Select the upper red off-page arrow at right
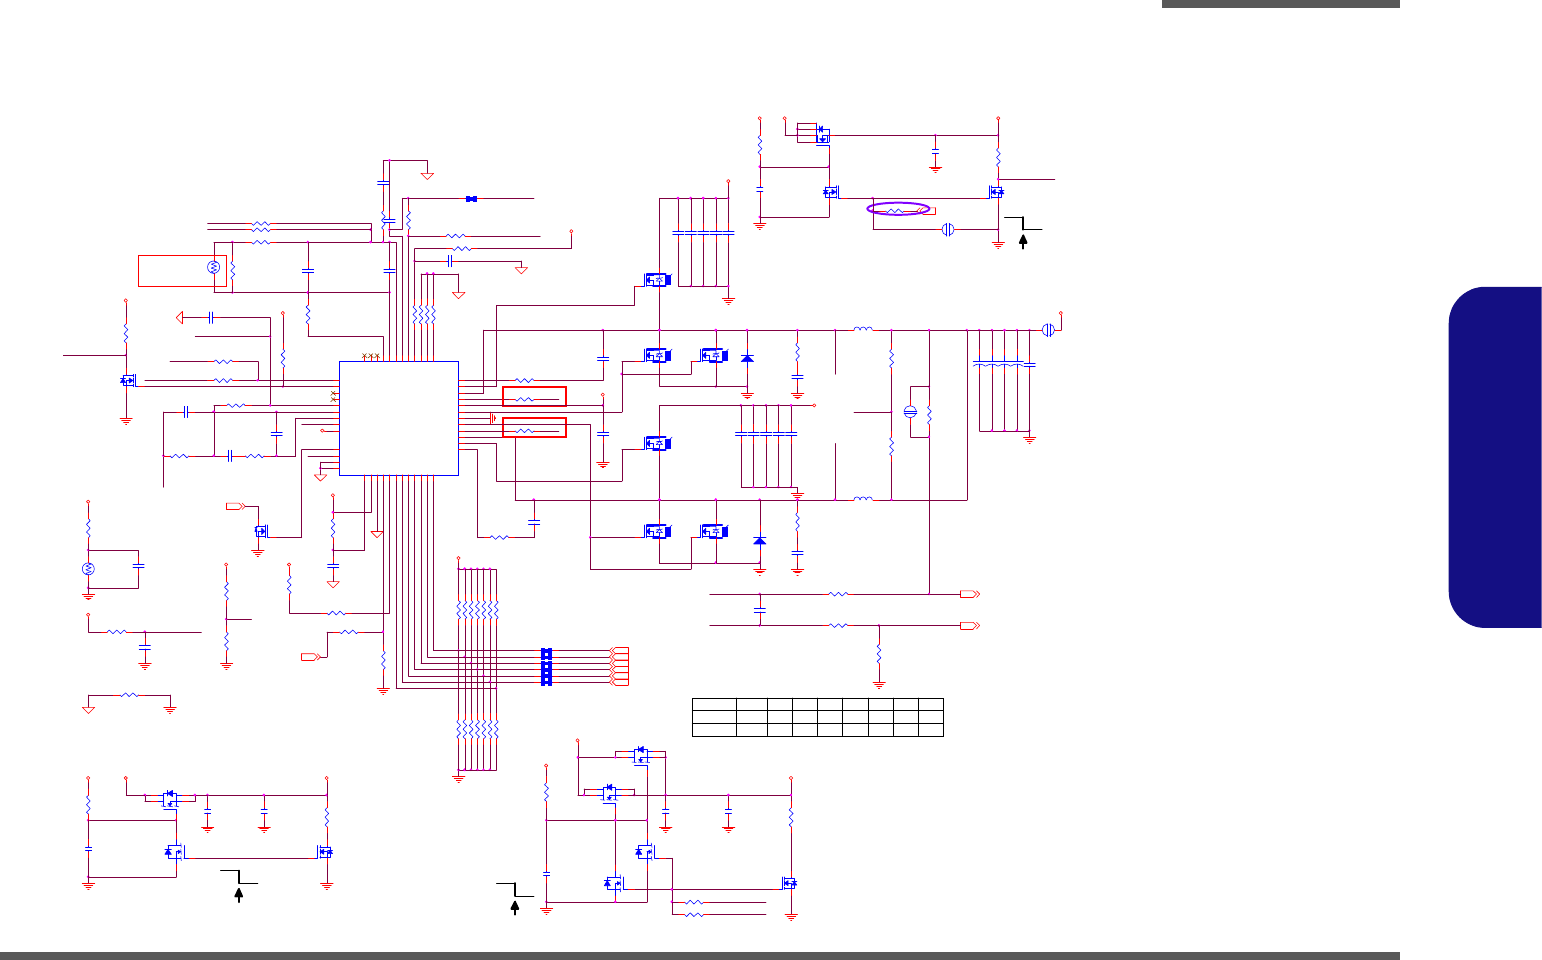 point(970,594)
